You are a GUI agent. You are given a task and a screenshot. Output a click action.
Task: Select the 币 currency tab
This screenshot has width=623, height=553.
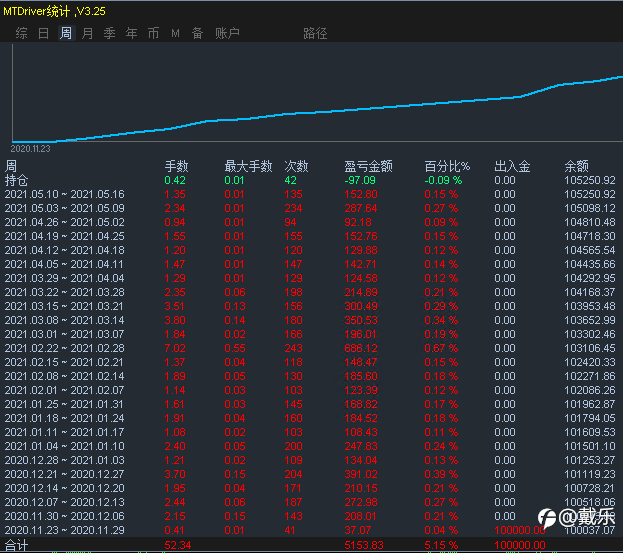tap(153, 33)
